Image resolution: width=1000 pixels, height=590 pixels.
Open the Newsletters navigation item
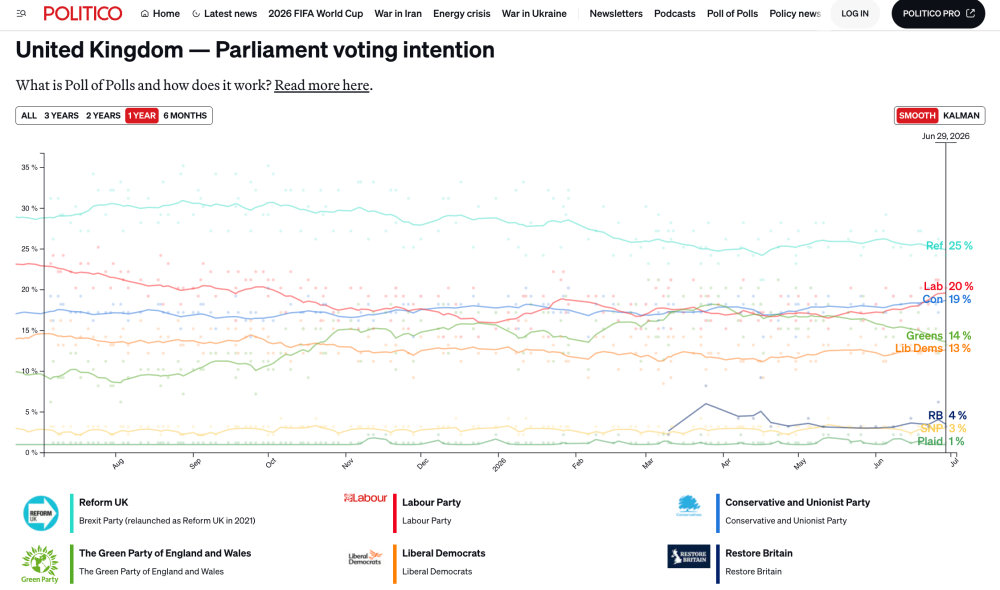click(616, 13)
